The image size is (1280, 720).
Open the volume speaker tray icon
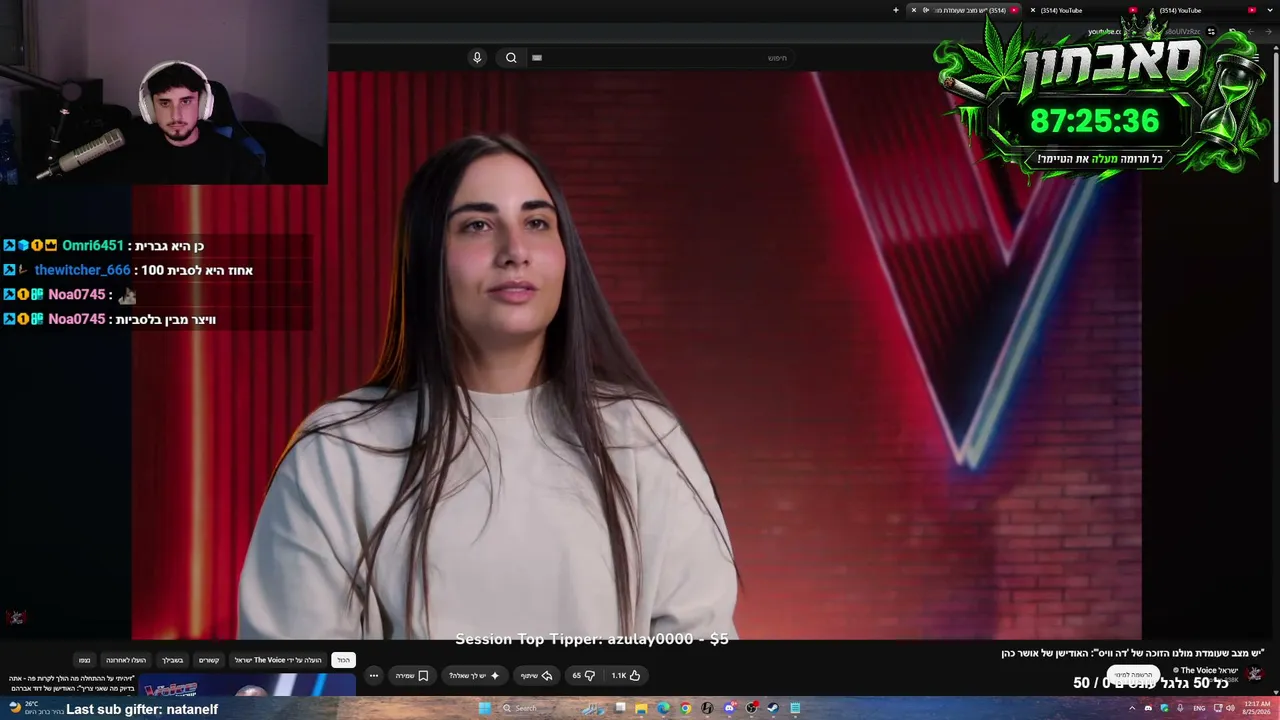coord(1230,708)
